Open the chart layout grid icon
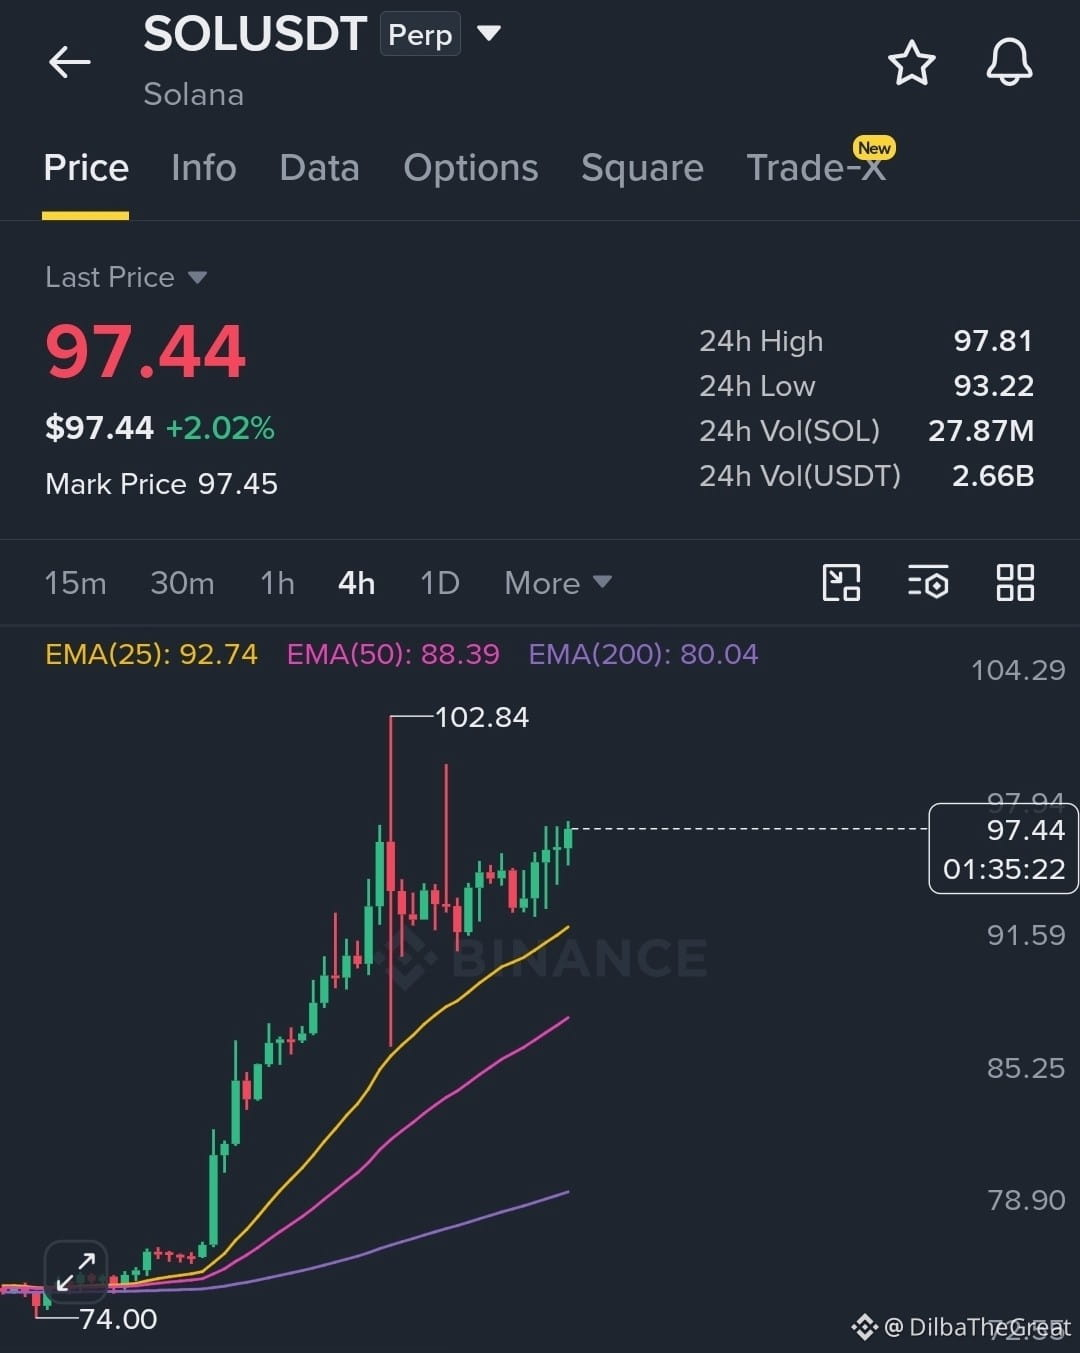Viewport: 1080px width, 1353px height. coord(1015,582)
